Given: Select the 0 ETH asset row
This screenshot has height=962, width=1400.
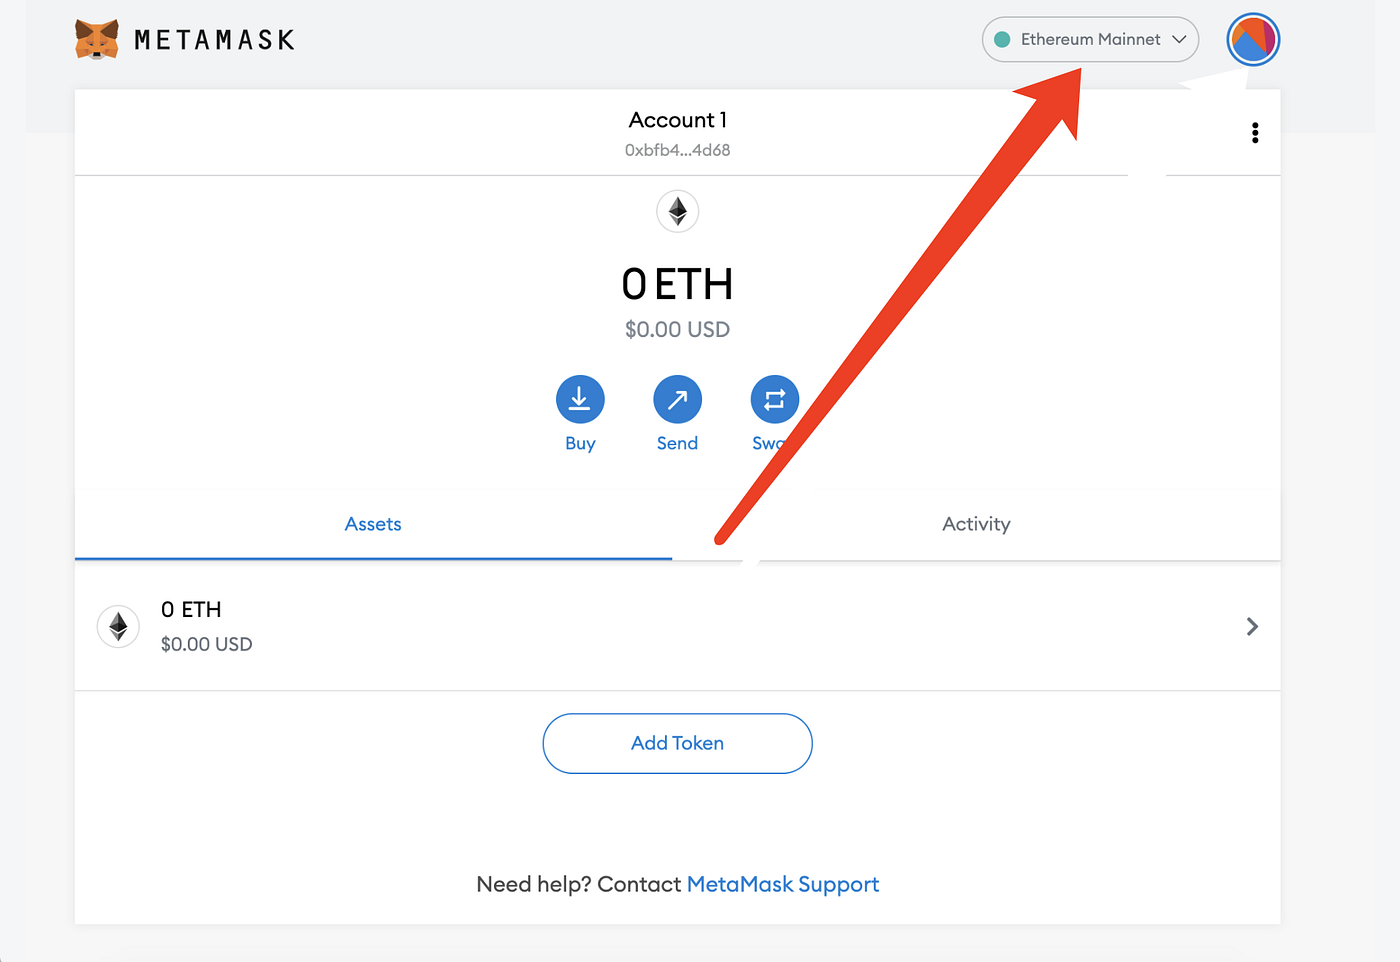Looking at the screenshot, I should 677,627.
